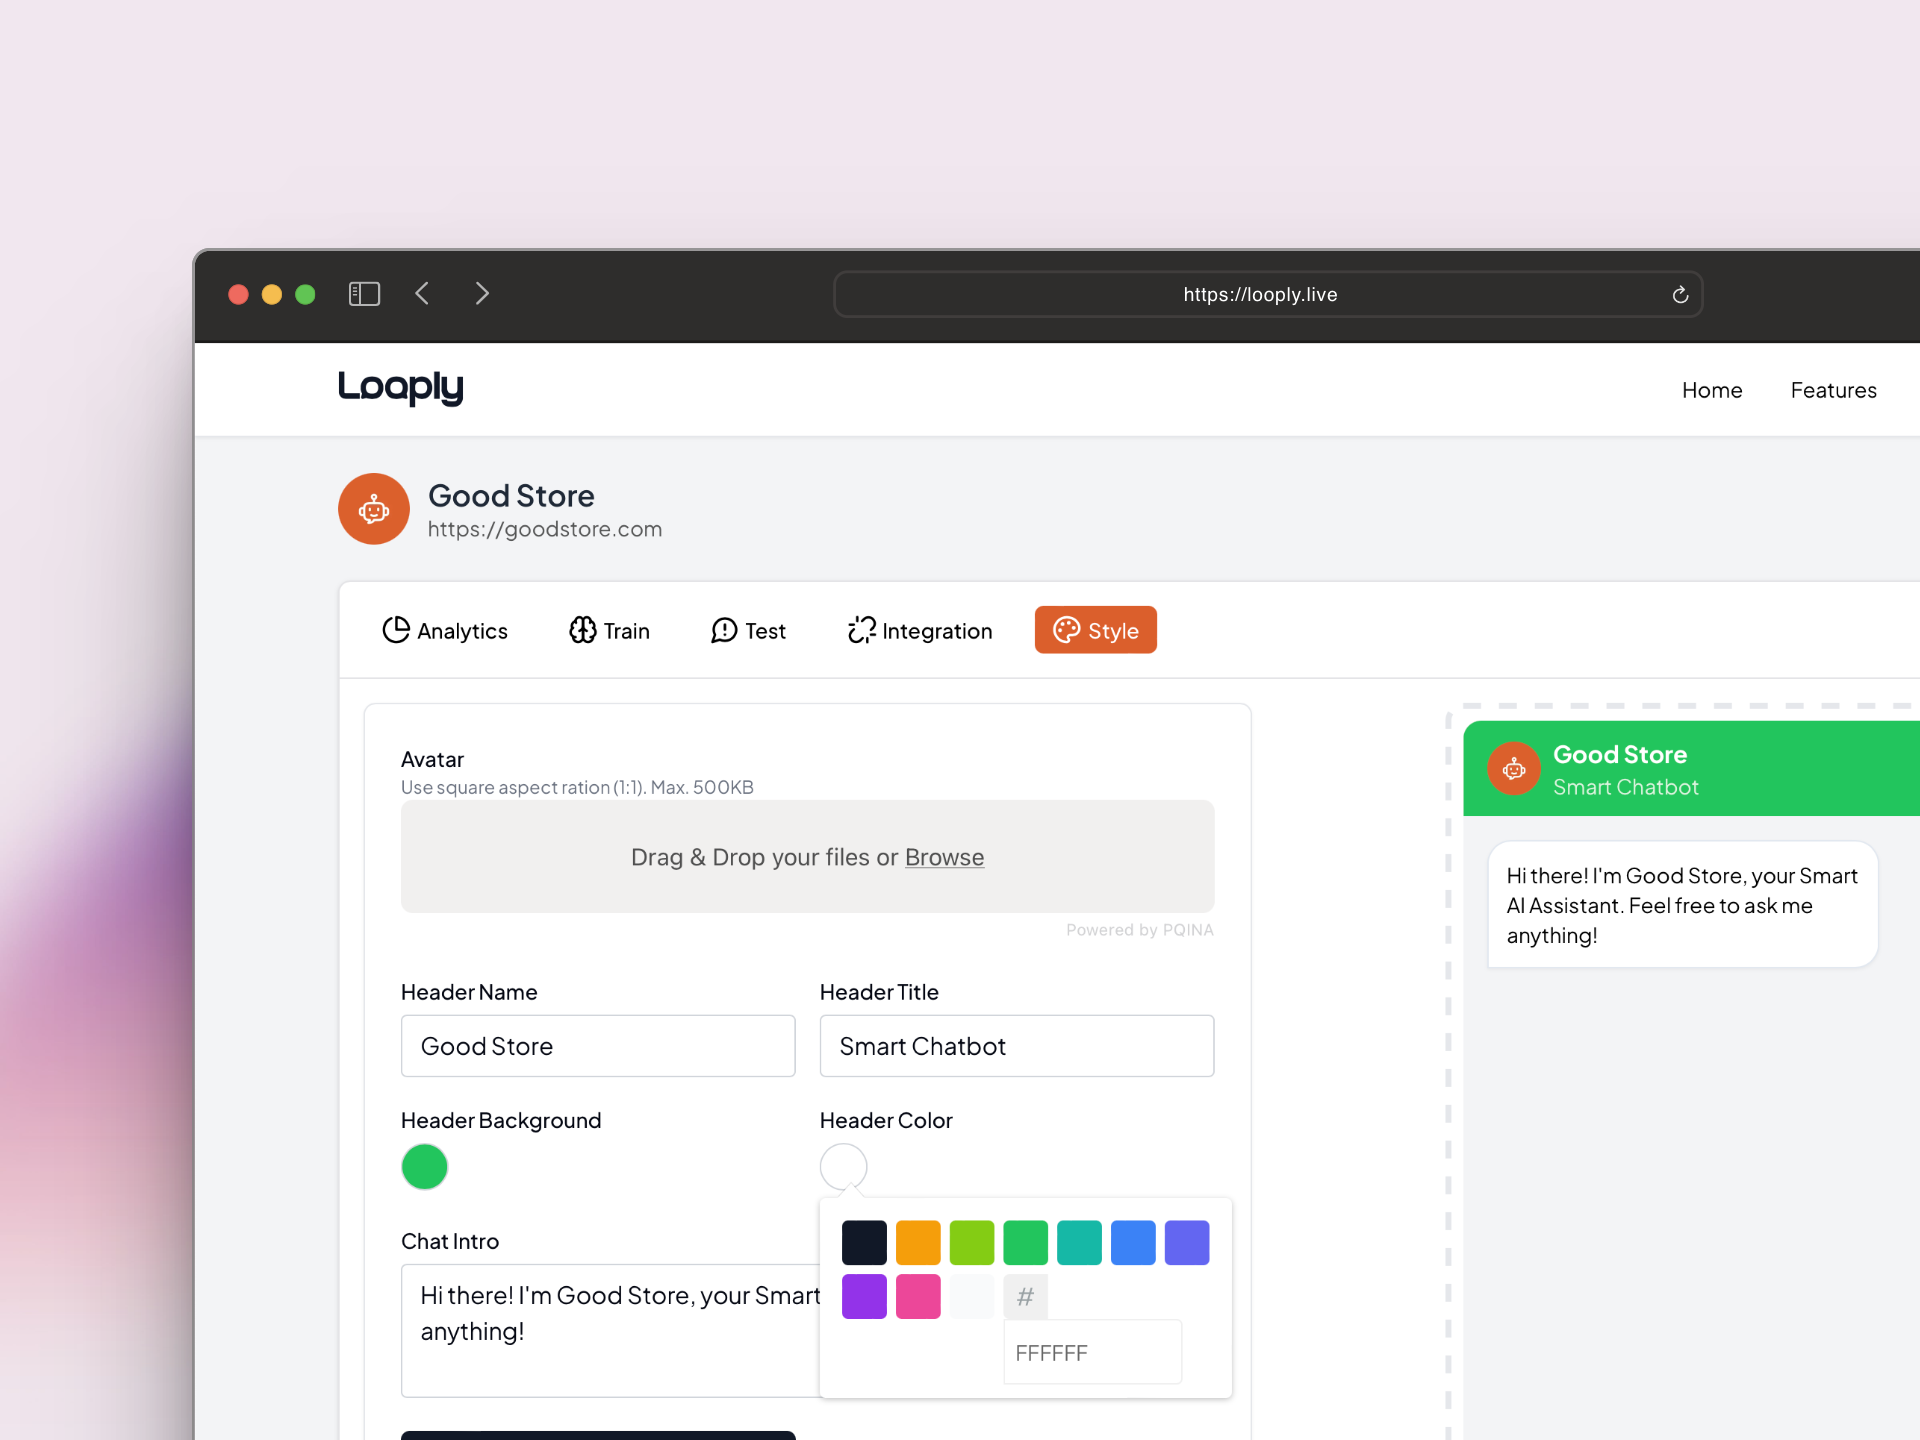Choose the pink color swatch
Screen dimensions: 1920x1440
[918, 1297]
